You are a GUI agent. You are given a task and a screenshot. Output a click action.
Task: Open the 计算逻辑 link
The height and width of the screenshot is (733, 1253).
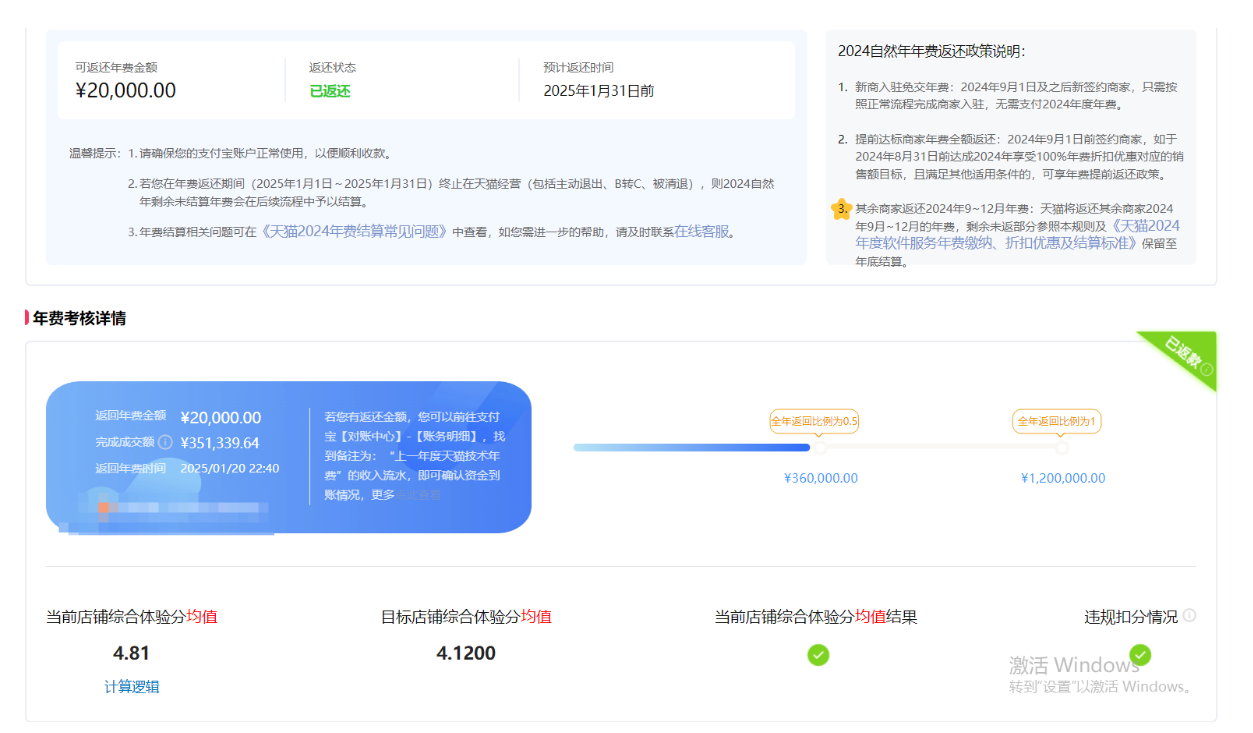tap(131, 686)
